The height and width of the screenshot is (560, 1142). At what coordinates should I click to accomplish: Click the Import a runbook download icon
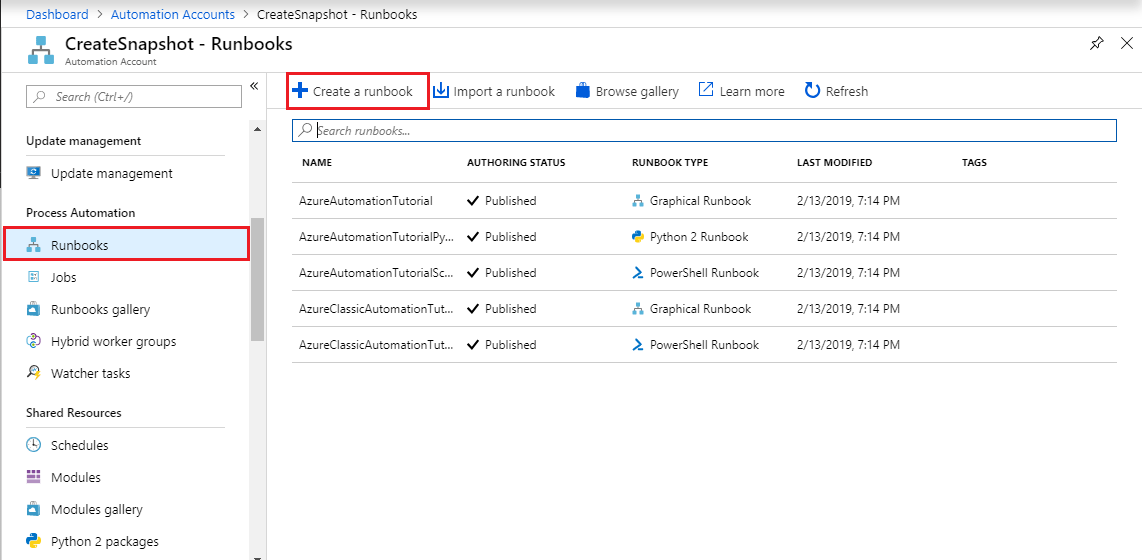pyautogui.click(x=441, y=91)
